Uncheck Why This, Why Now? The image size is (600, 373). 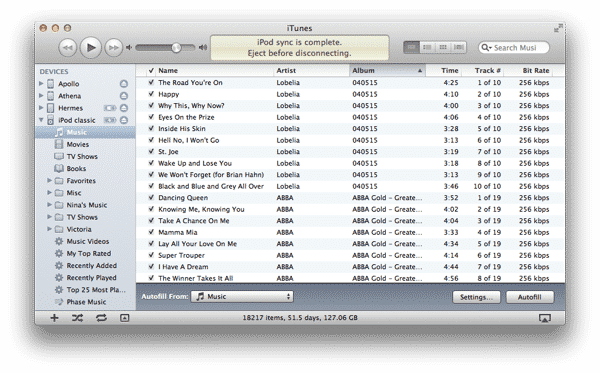tap(151, 105)
